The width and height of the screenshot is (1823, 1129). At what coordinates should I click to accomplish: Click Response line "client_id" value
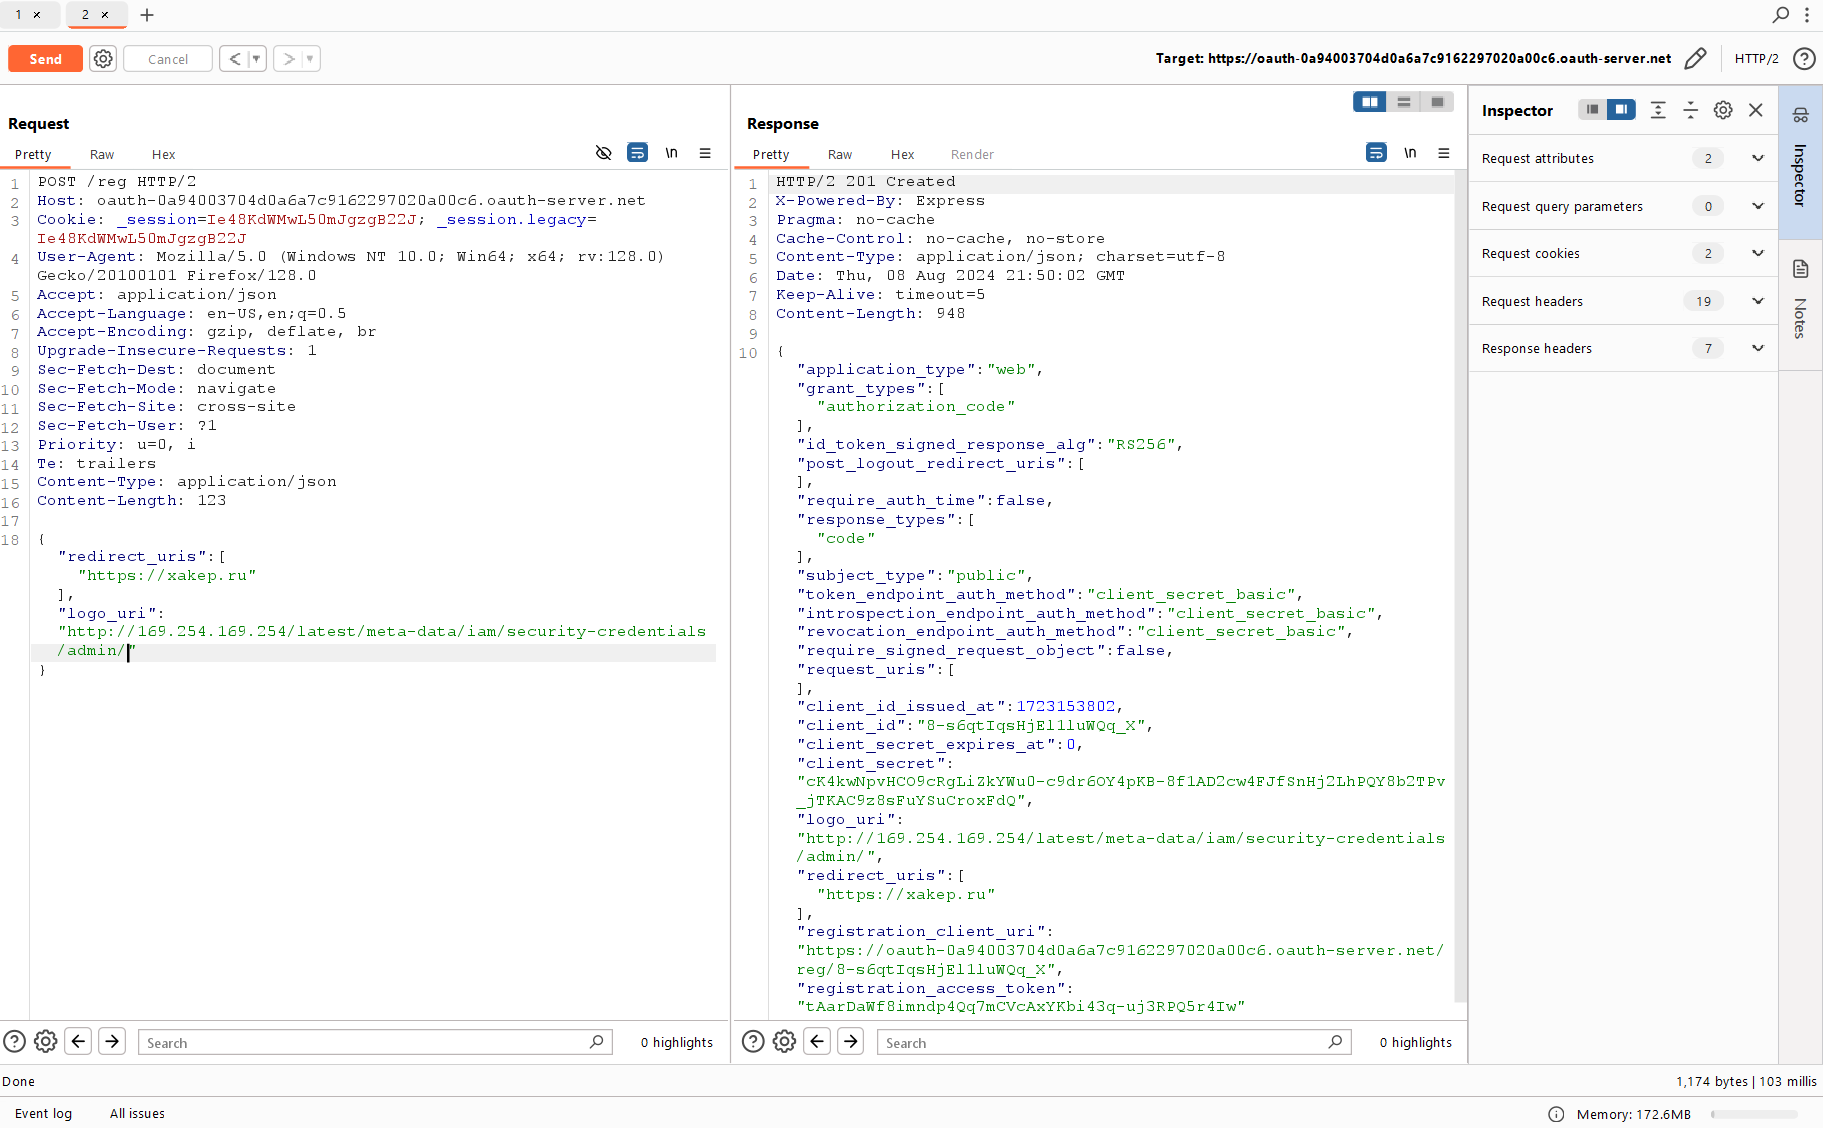[1029, 726]
